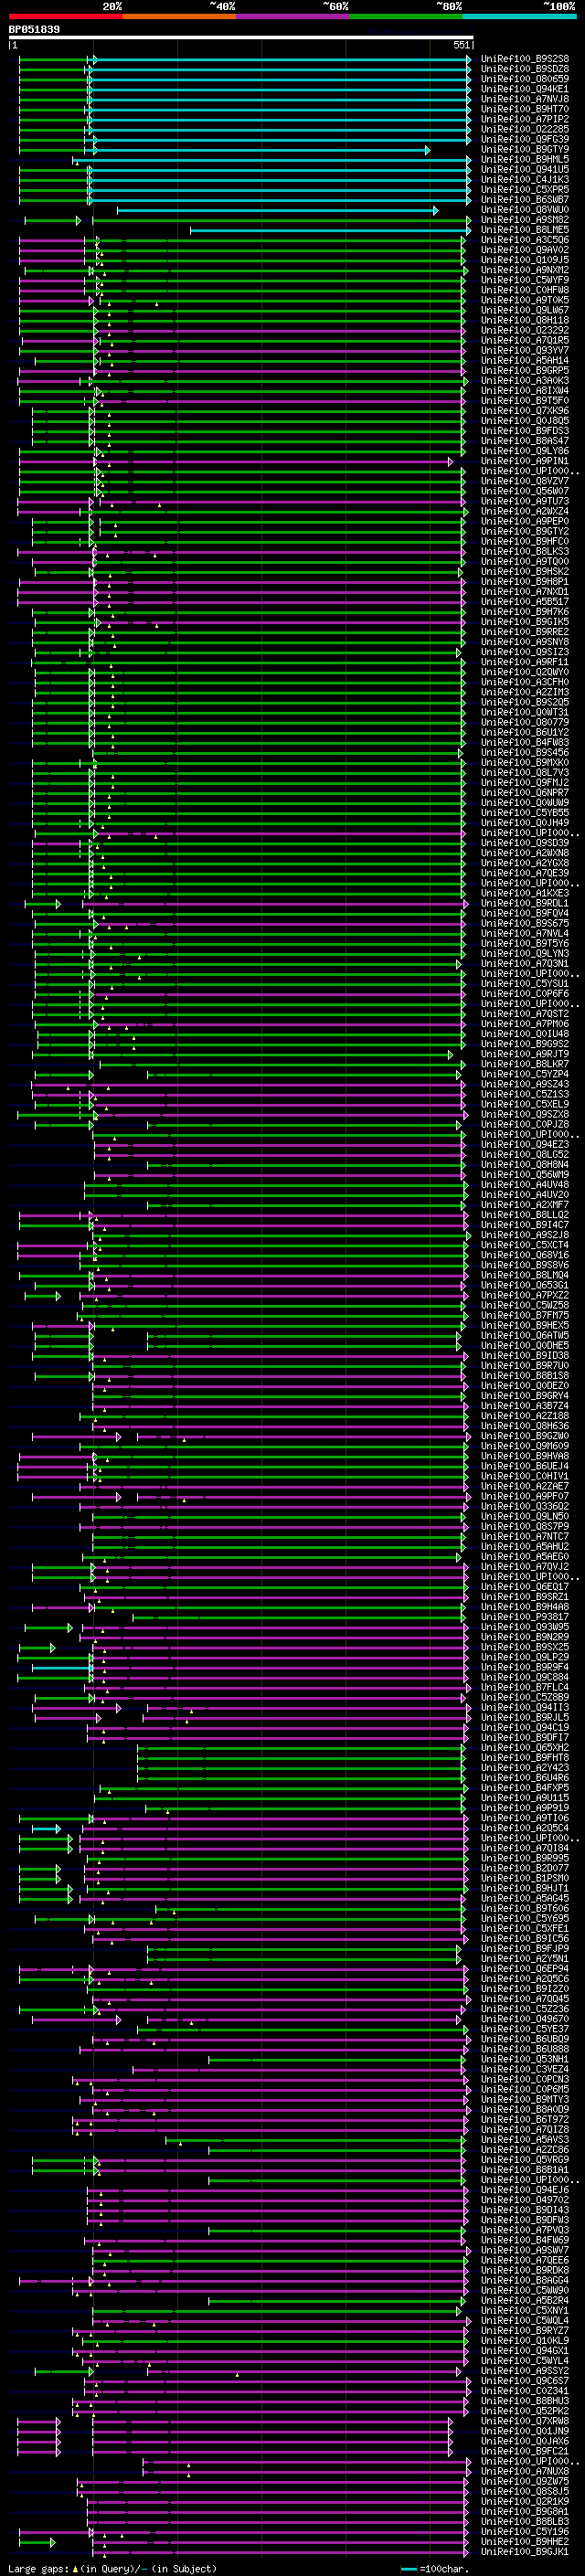
Task: Select the UniRef100_A3CFH0 label
Action: point(525,682)
